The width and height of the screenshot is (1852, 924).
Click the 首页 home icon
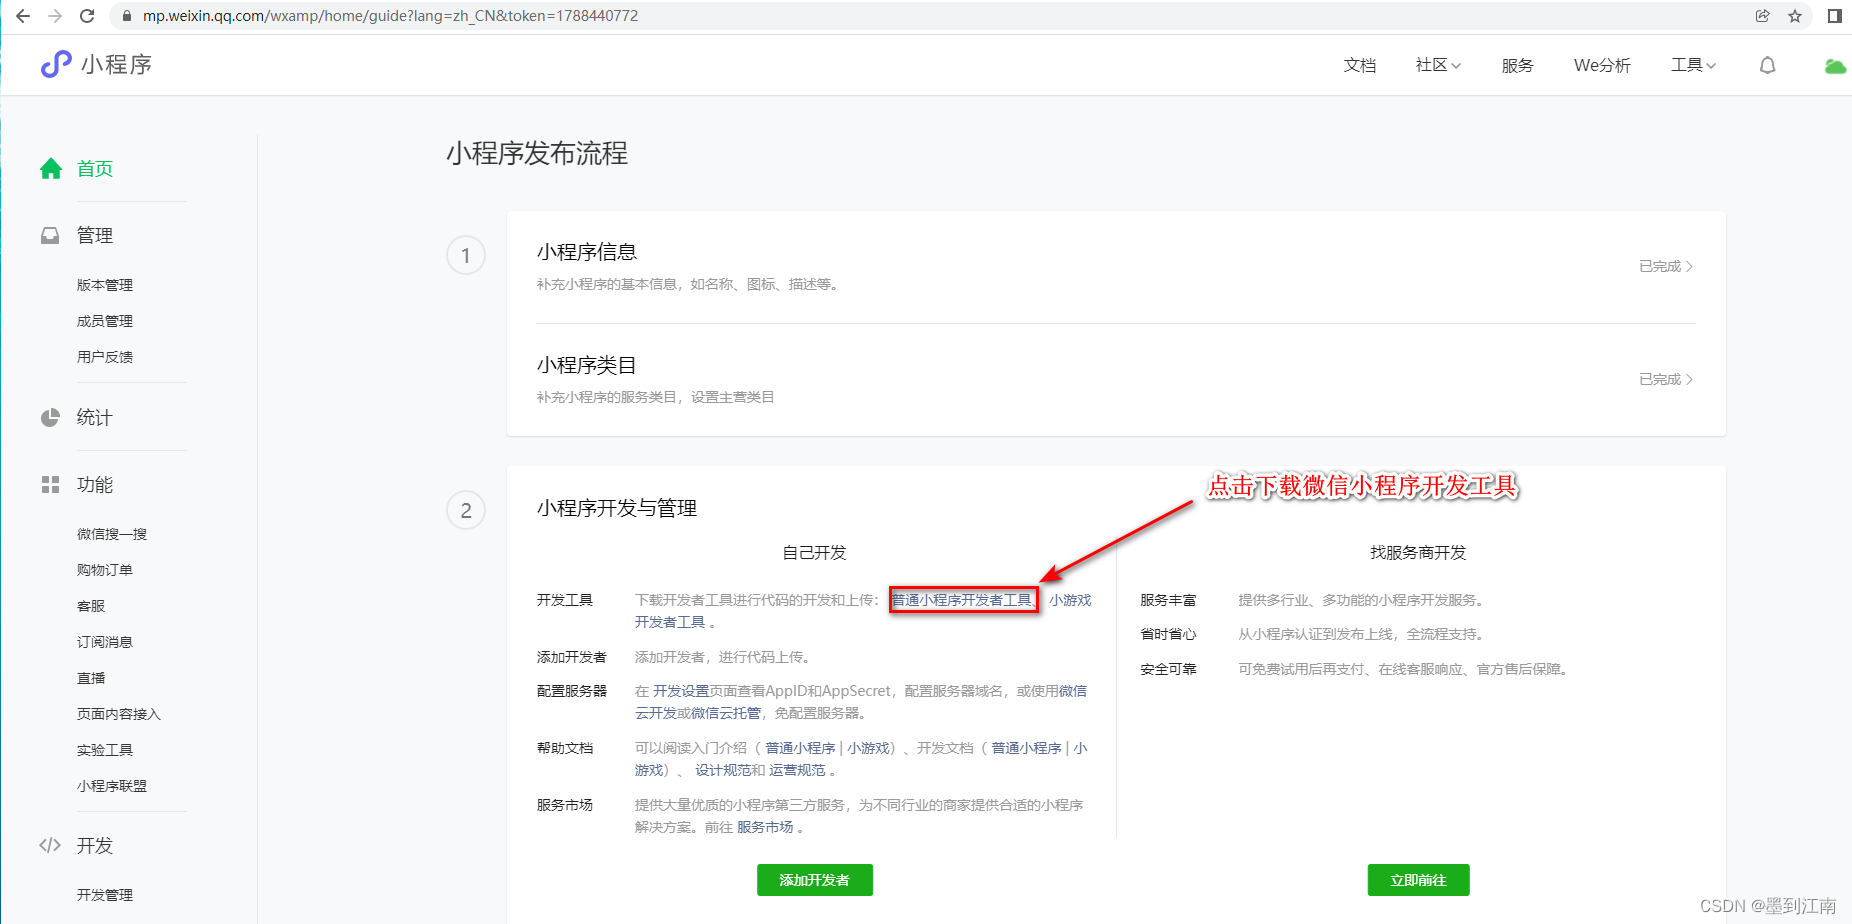click(x=51, y=168)
